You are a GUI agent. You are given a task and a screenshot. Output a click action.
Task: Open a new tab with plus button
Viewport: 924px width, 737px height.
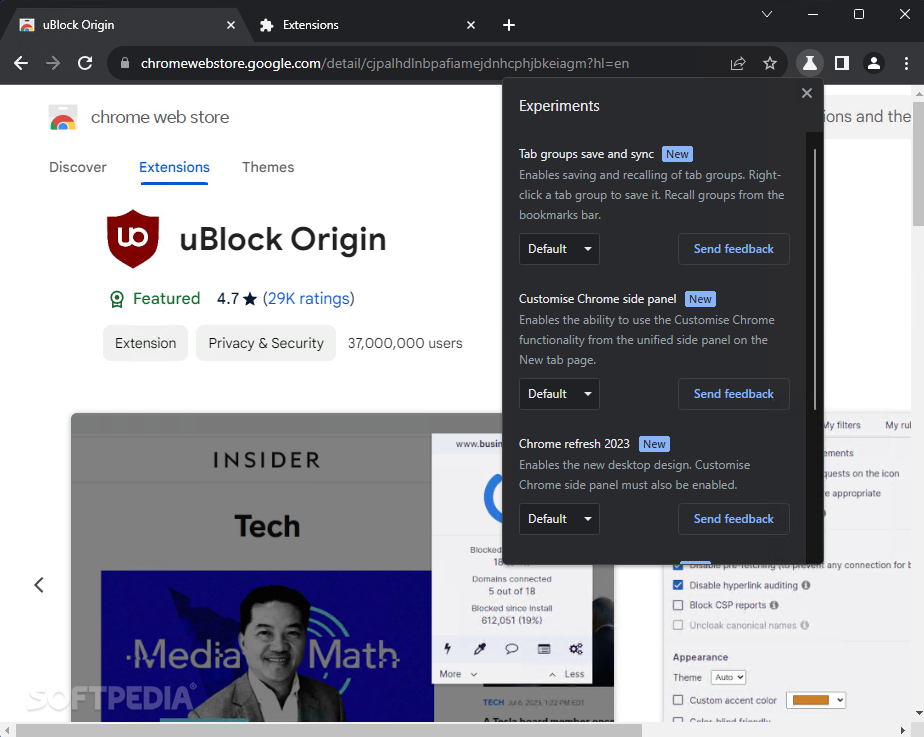[x=509, y=25]
